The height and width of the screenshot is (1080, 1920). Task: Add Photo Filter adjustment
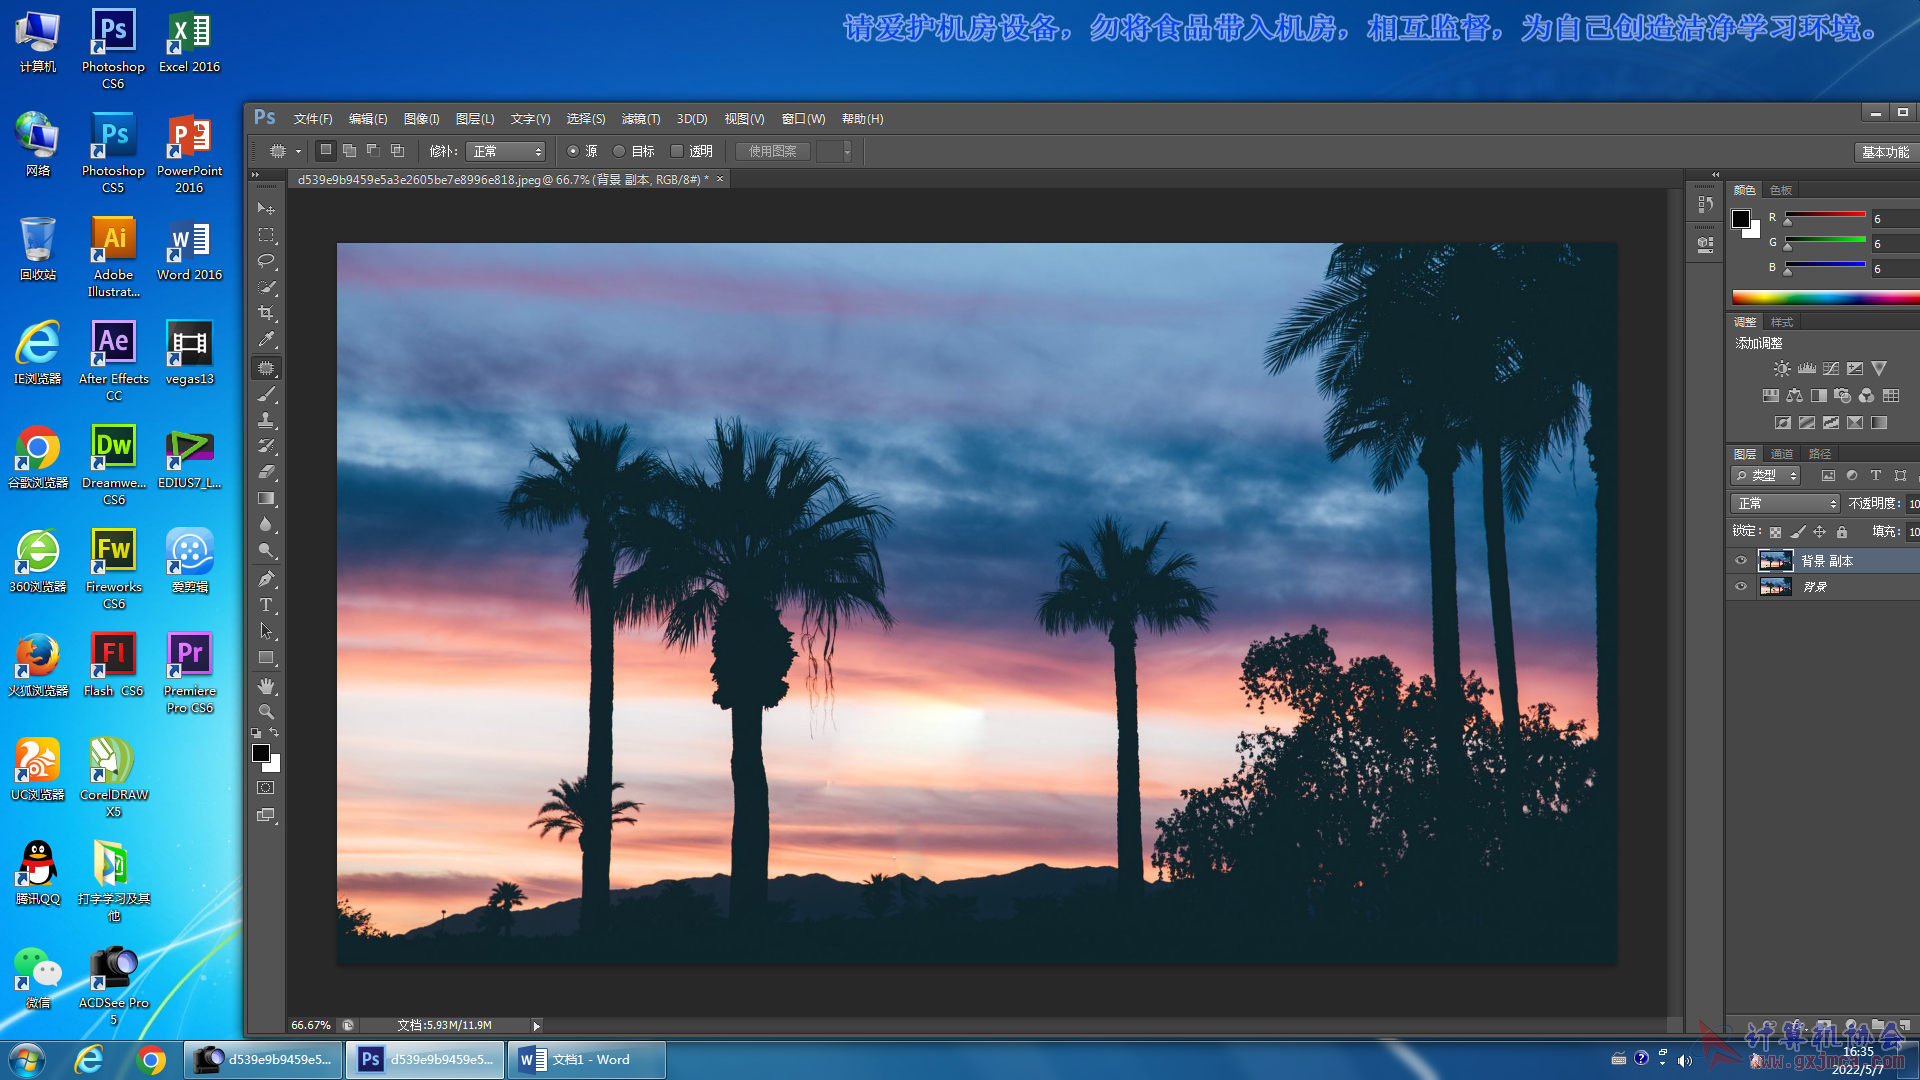coord(1843,396)
